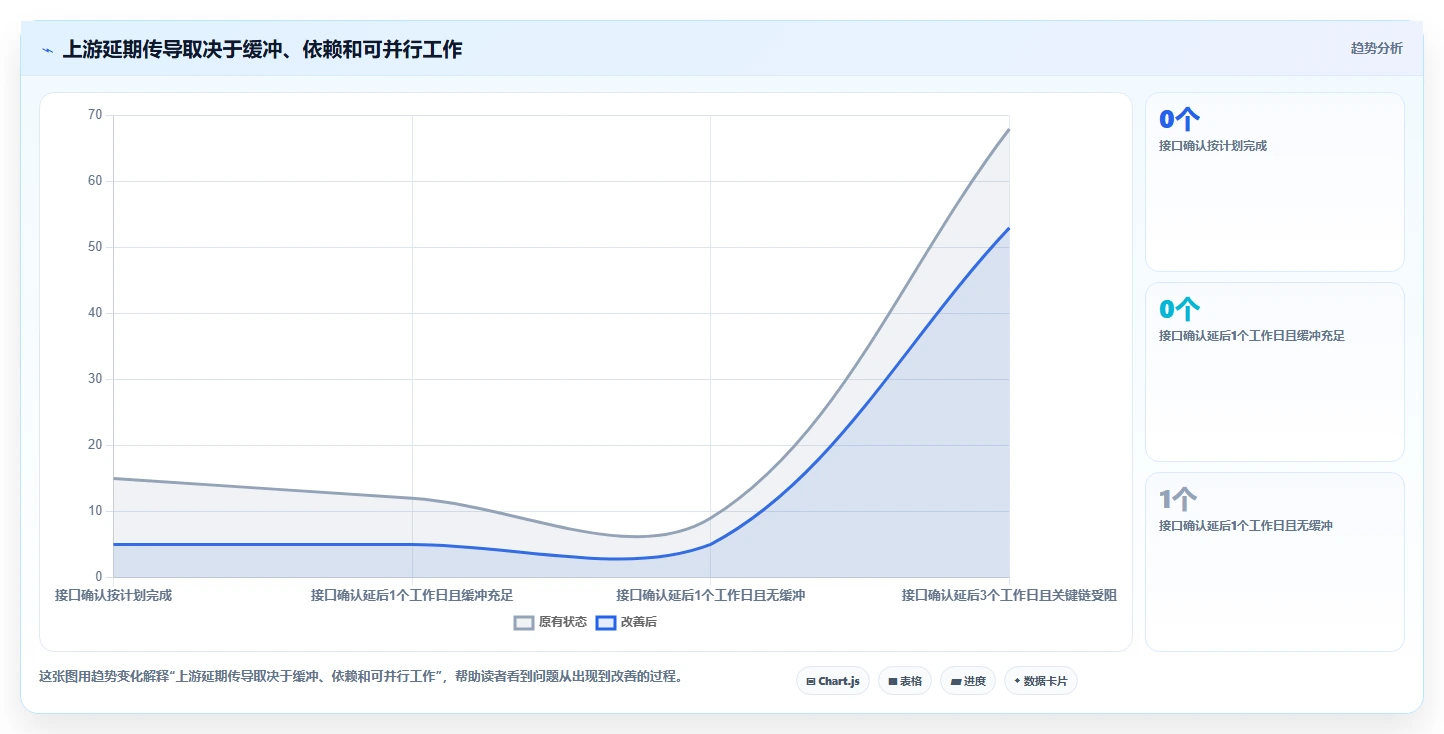Click the y-axis value 50
The width and height of the screenshot is (1444, 734).
95,247
